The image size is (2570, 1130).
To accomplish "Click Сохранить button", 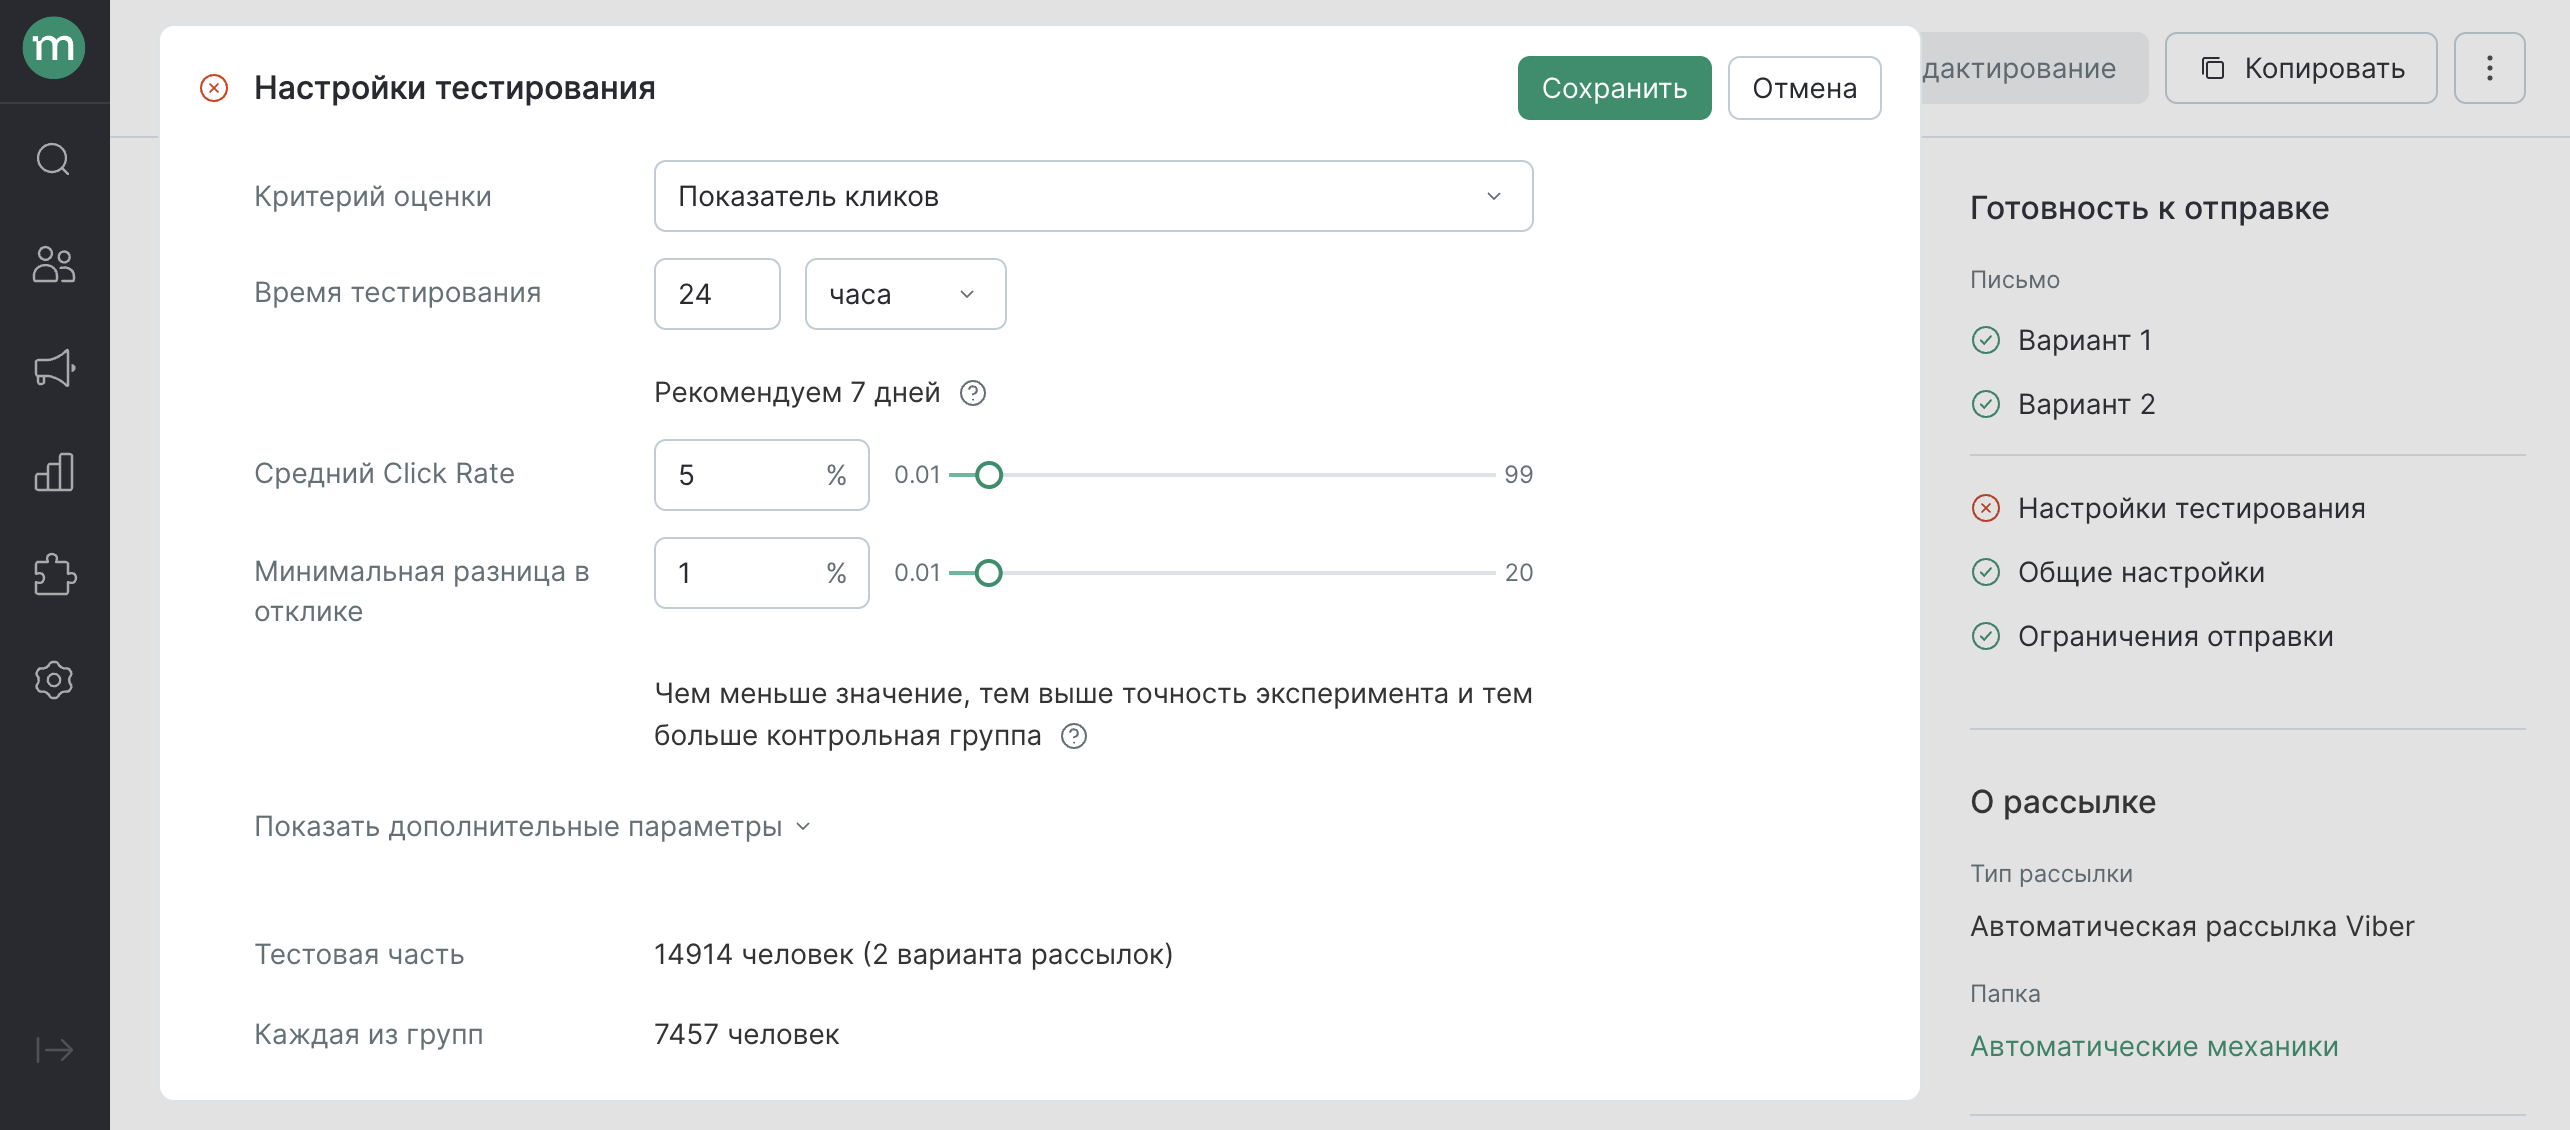I will point(1615,88).
